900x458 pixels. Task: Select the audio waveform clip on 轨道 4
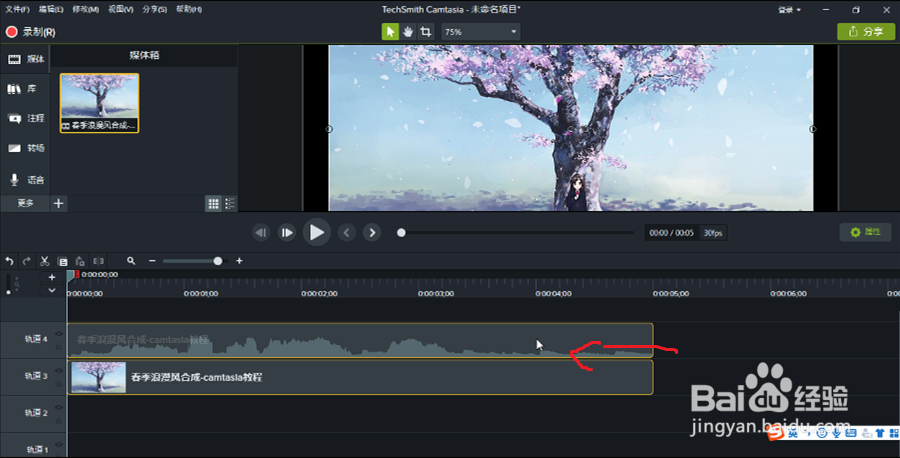click(x=360, y=340)
